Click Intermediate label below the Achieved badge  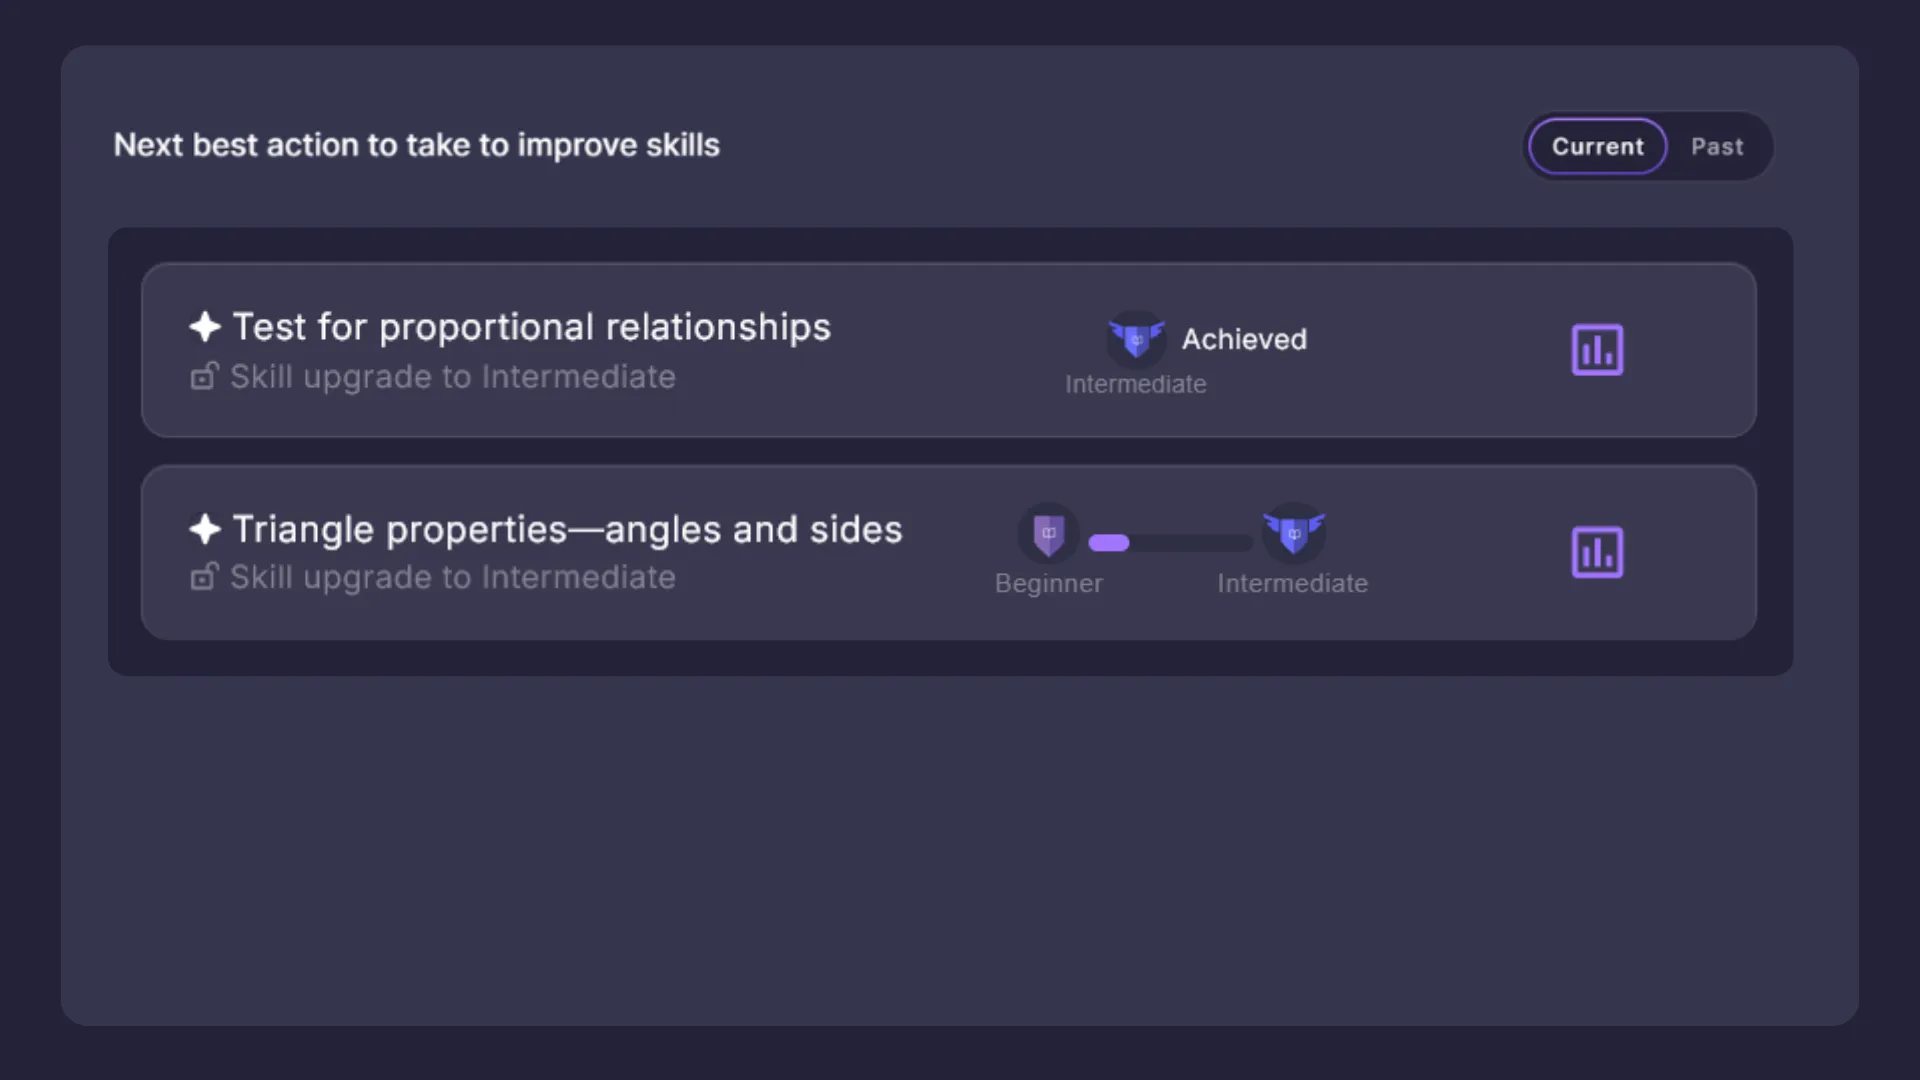1135,384
